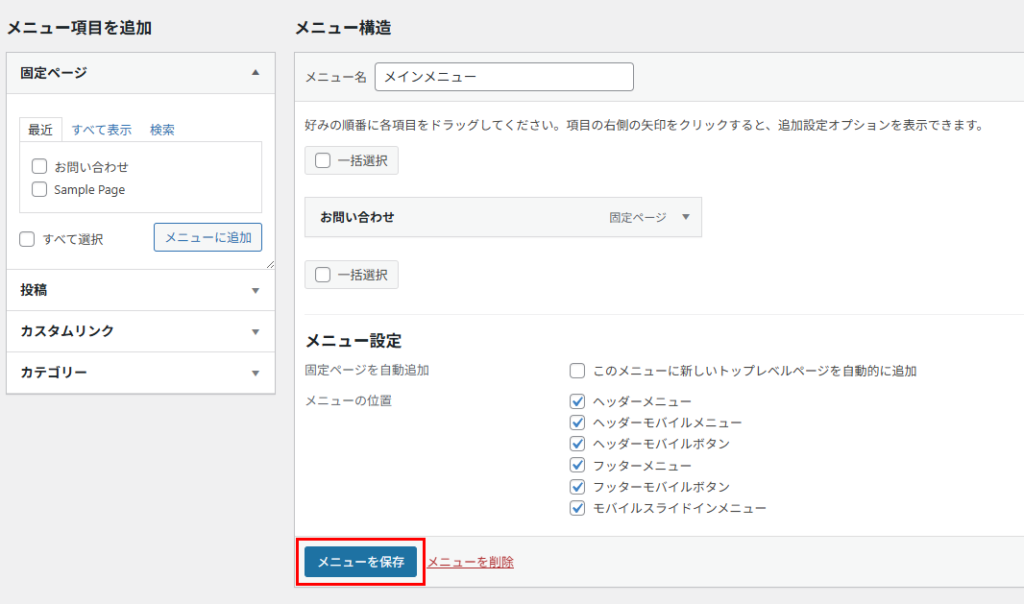This screenshot has height=604, width=1024.
Task: Collapse the 固定ページ panel arrow
Action: [x=255, y=73]
